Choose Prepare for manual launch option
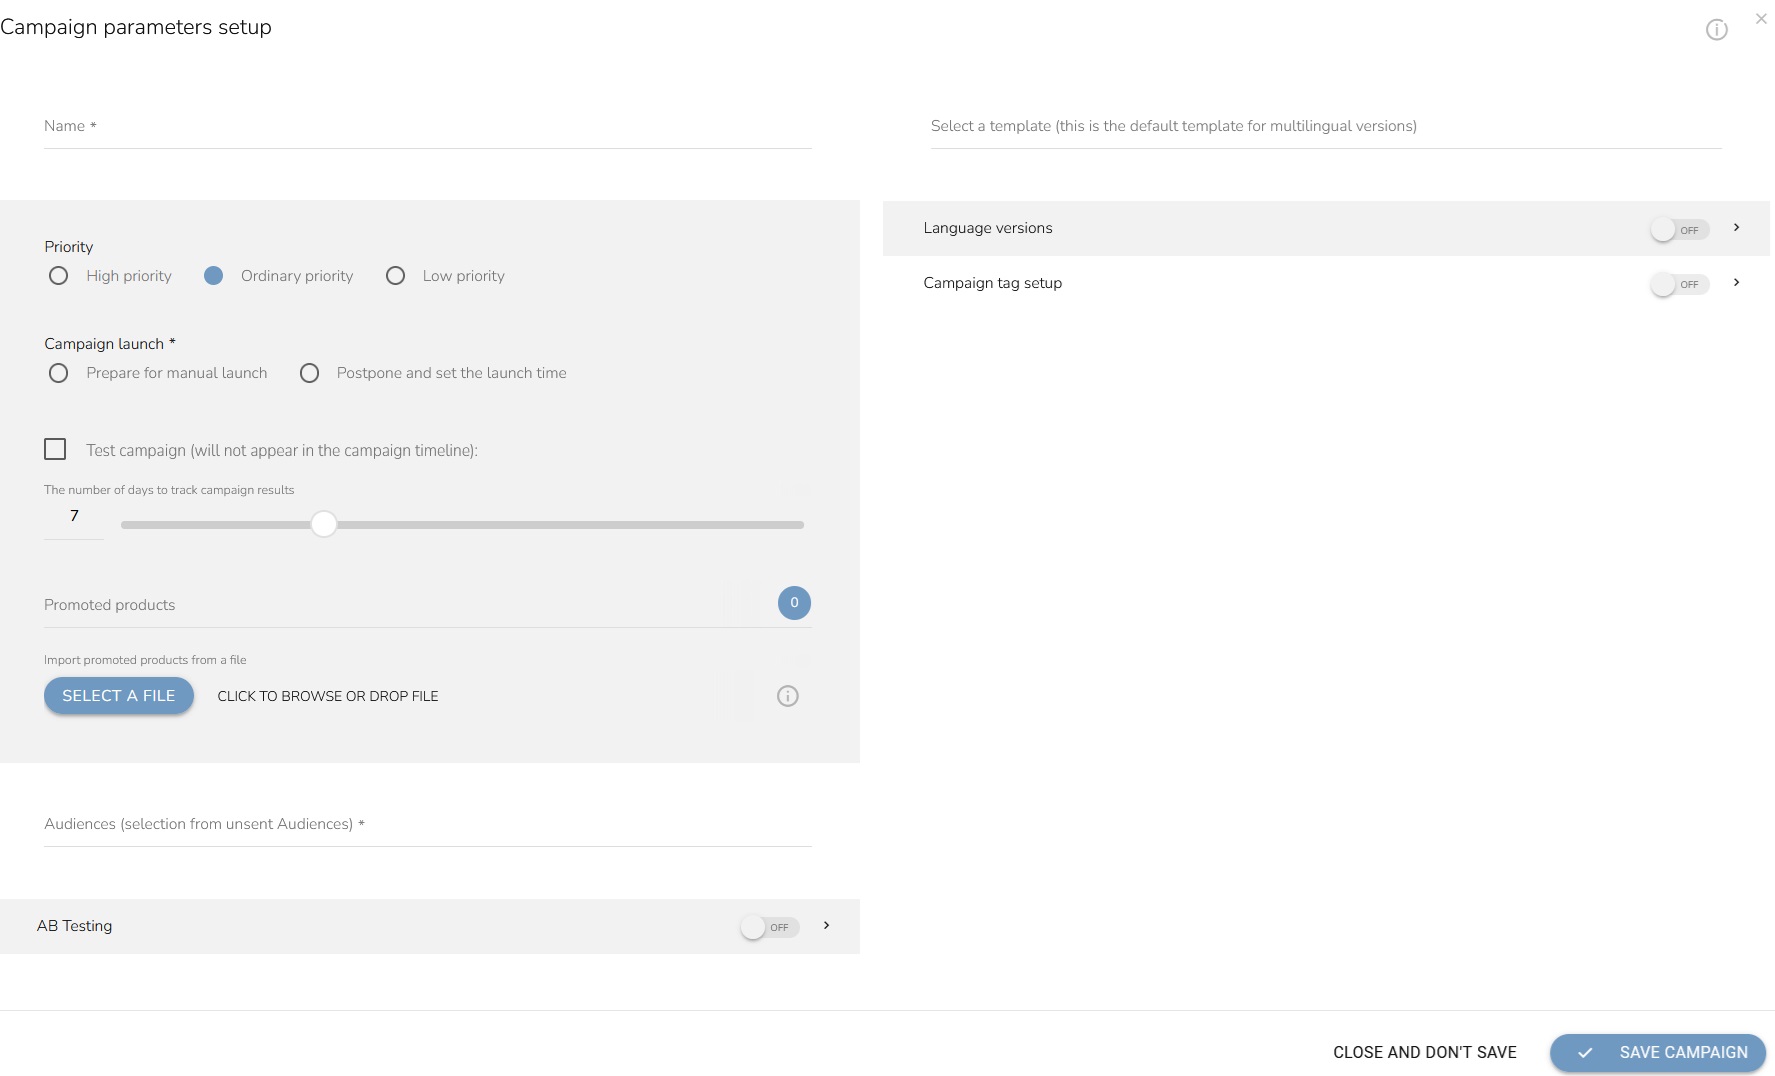Image resolution: width=1775 pixels, height=1076 pixels. coord(59,373)
